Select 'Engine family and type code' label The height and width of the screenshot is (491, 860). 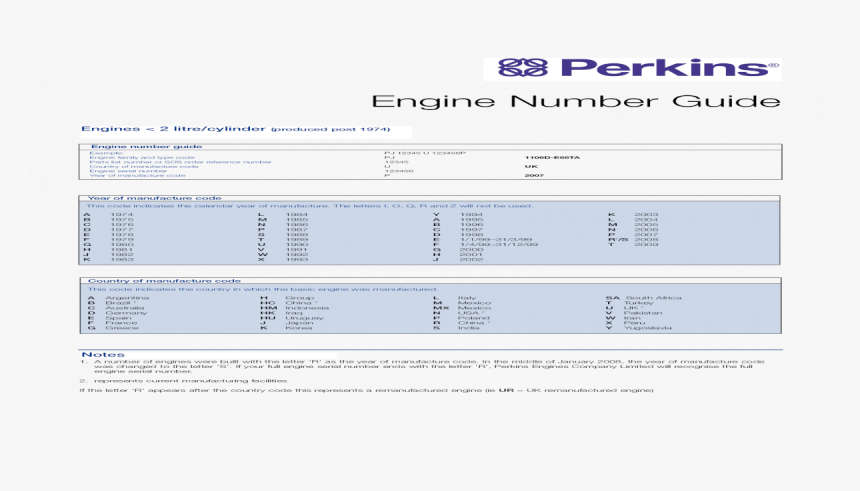click(142, 157)
